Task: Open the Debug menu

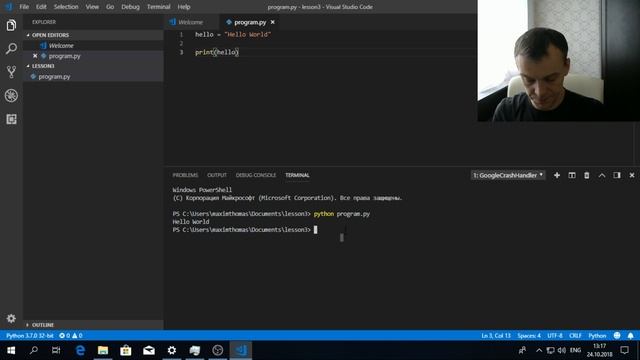Action: coord(130,7)
